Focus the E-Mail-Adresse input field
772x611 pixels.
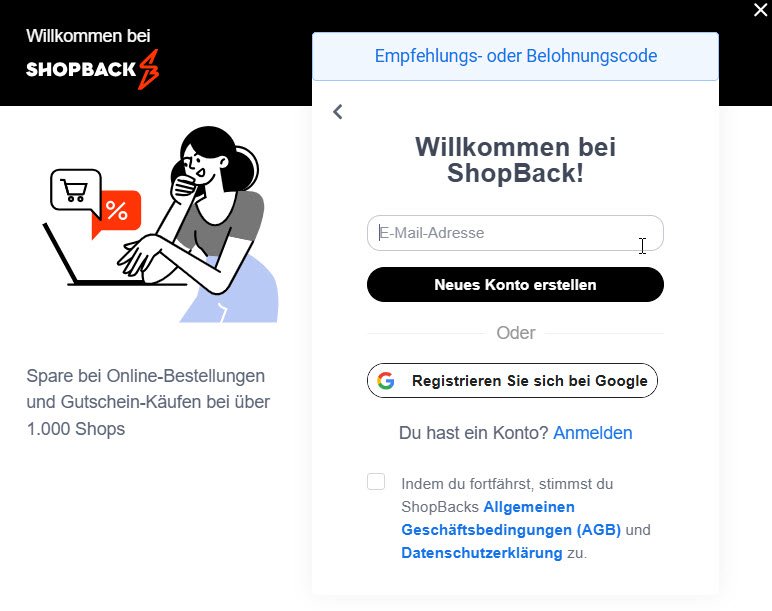click(515, 233)
